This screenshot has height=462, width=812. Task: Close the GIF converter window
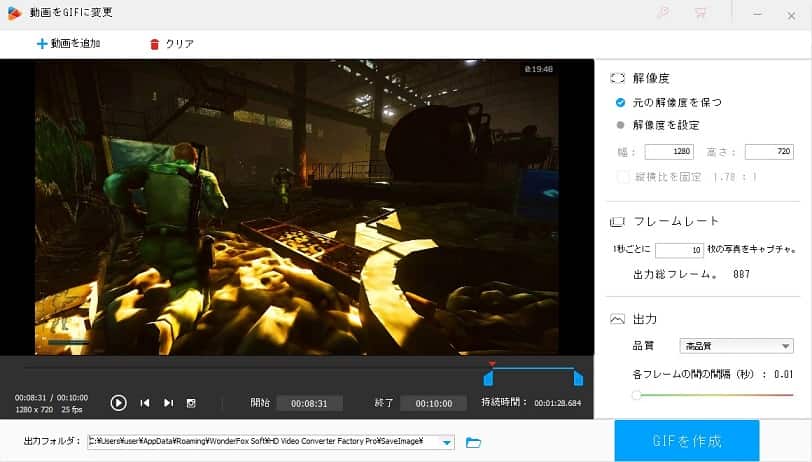point(791,16)
